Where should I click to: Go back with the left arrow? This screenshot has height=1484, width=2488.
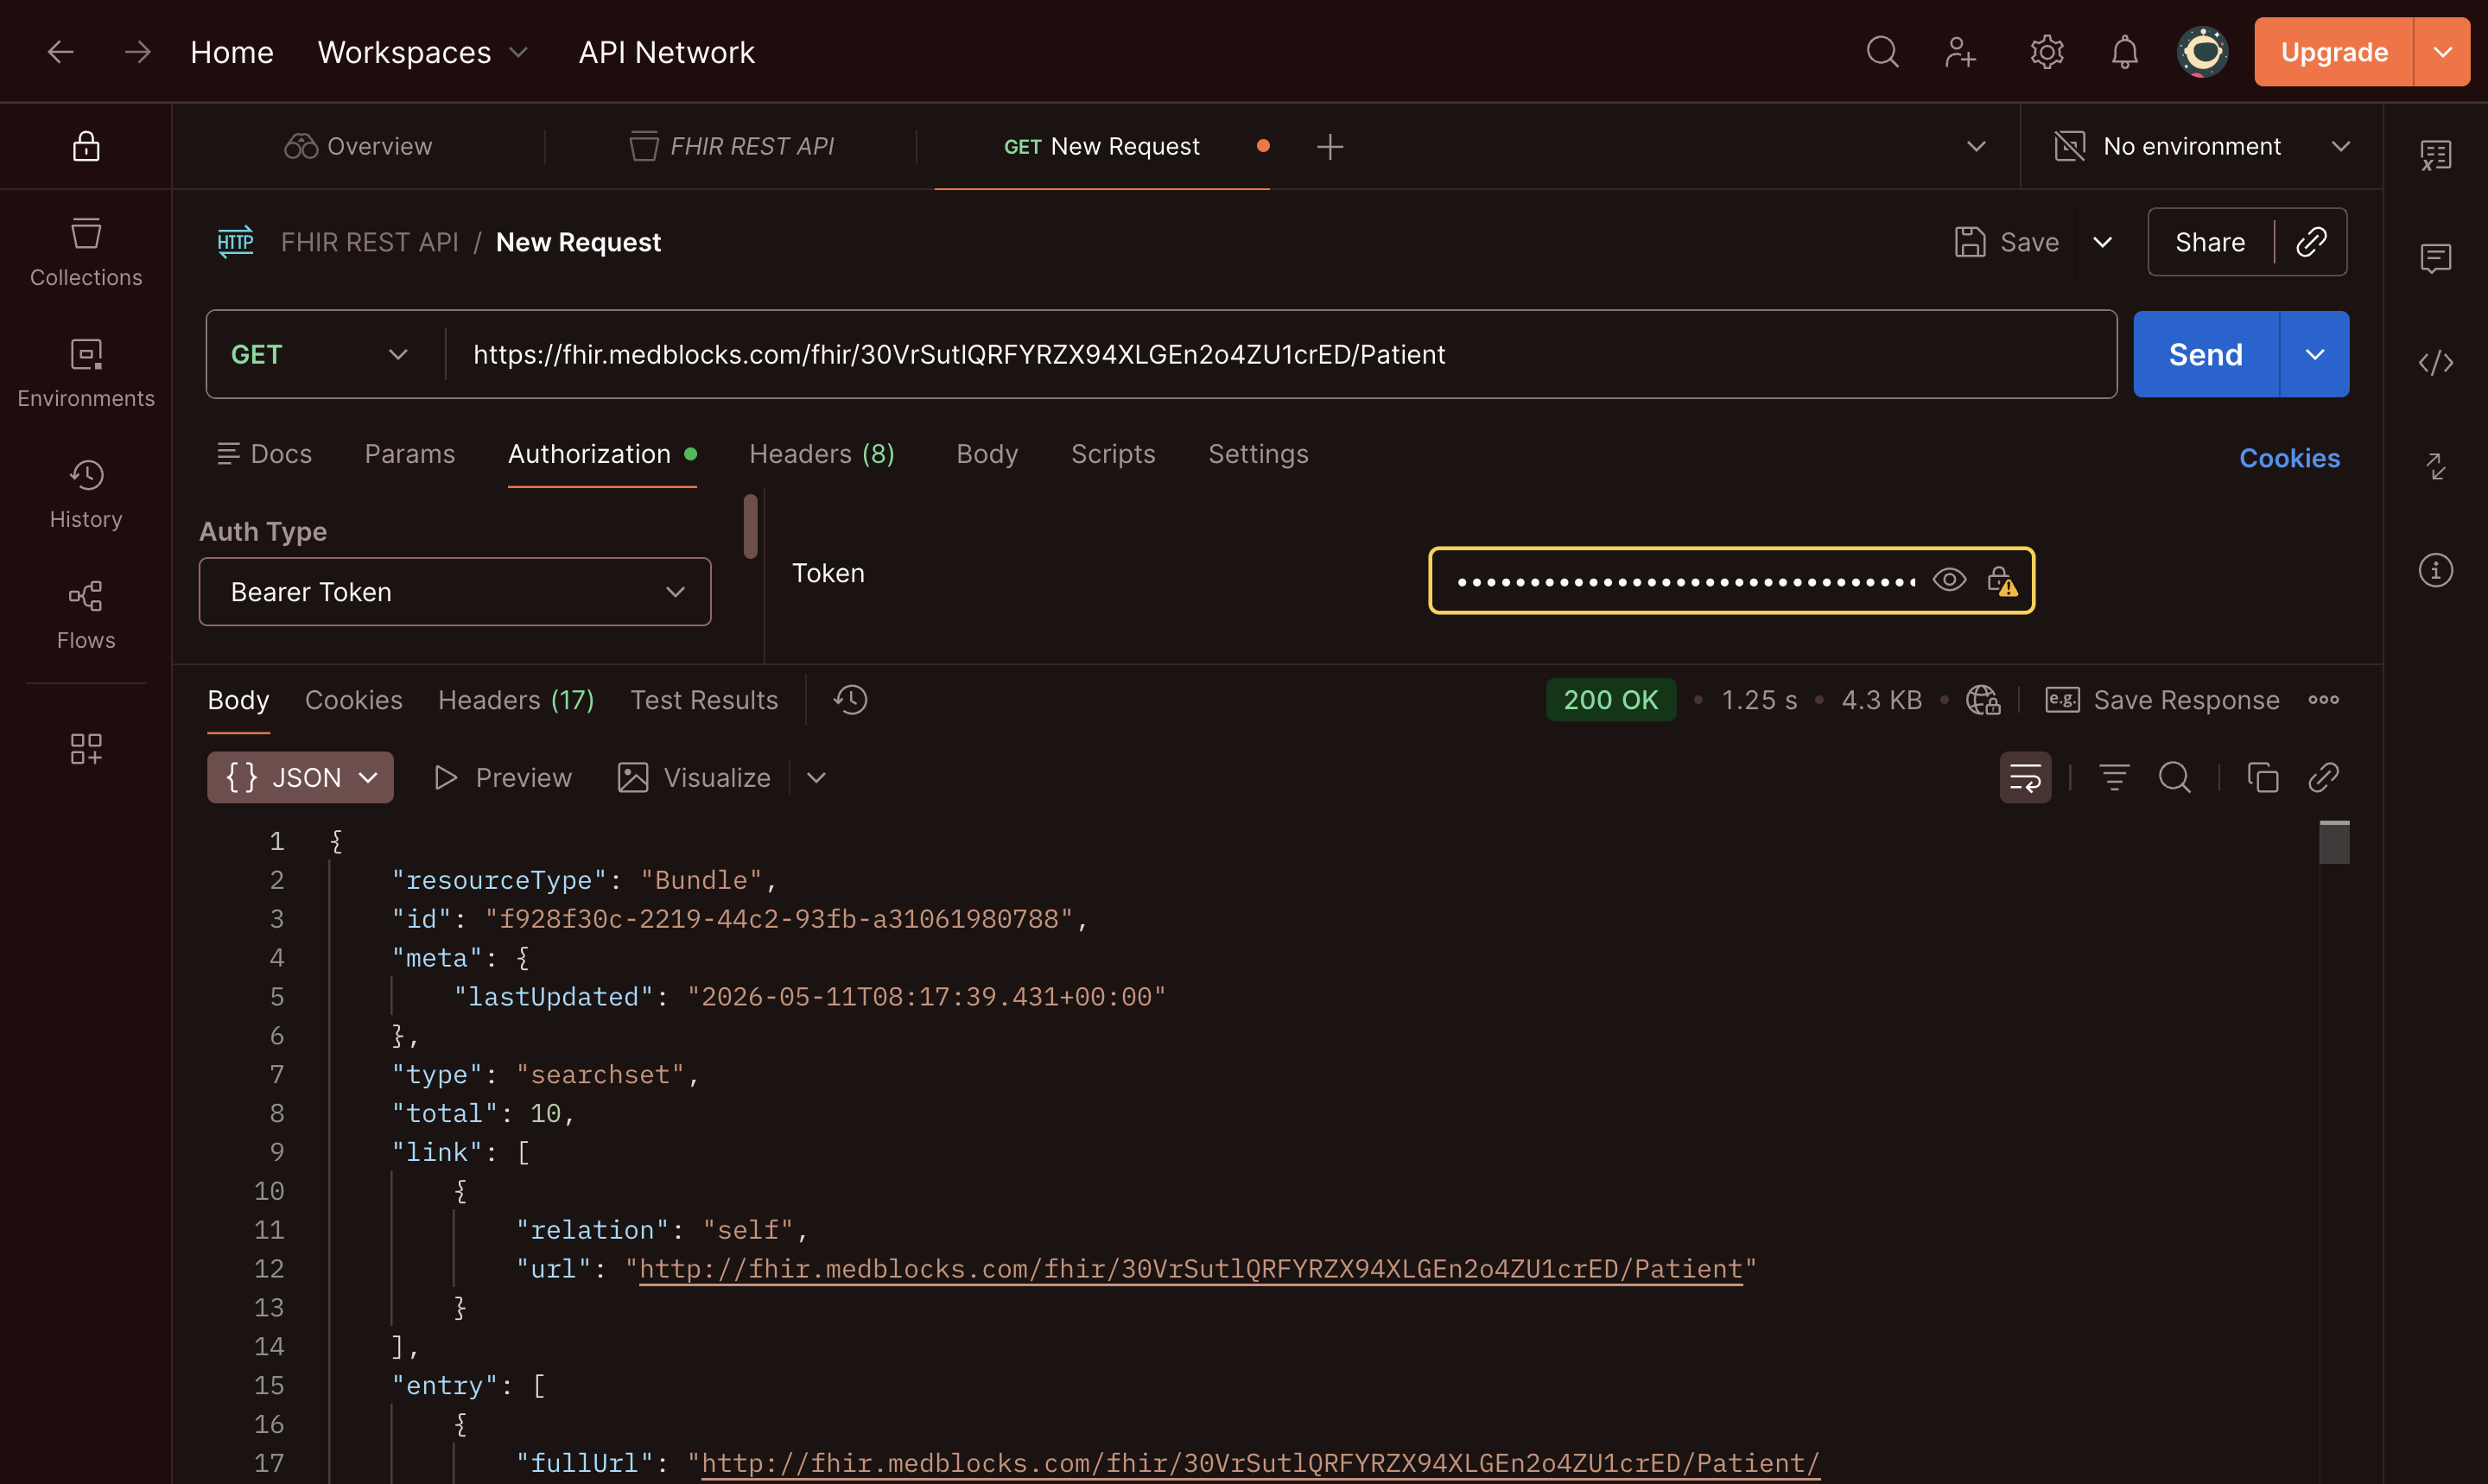61,52
